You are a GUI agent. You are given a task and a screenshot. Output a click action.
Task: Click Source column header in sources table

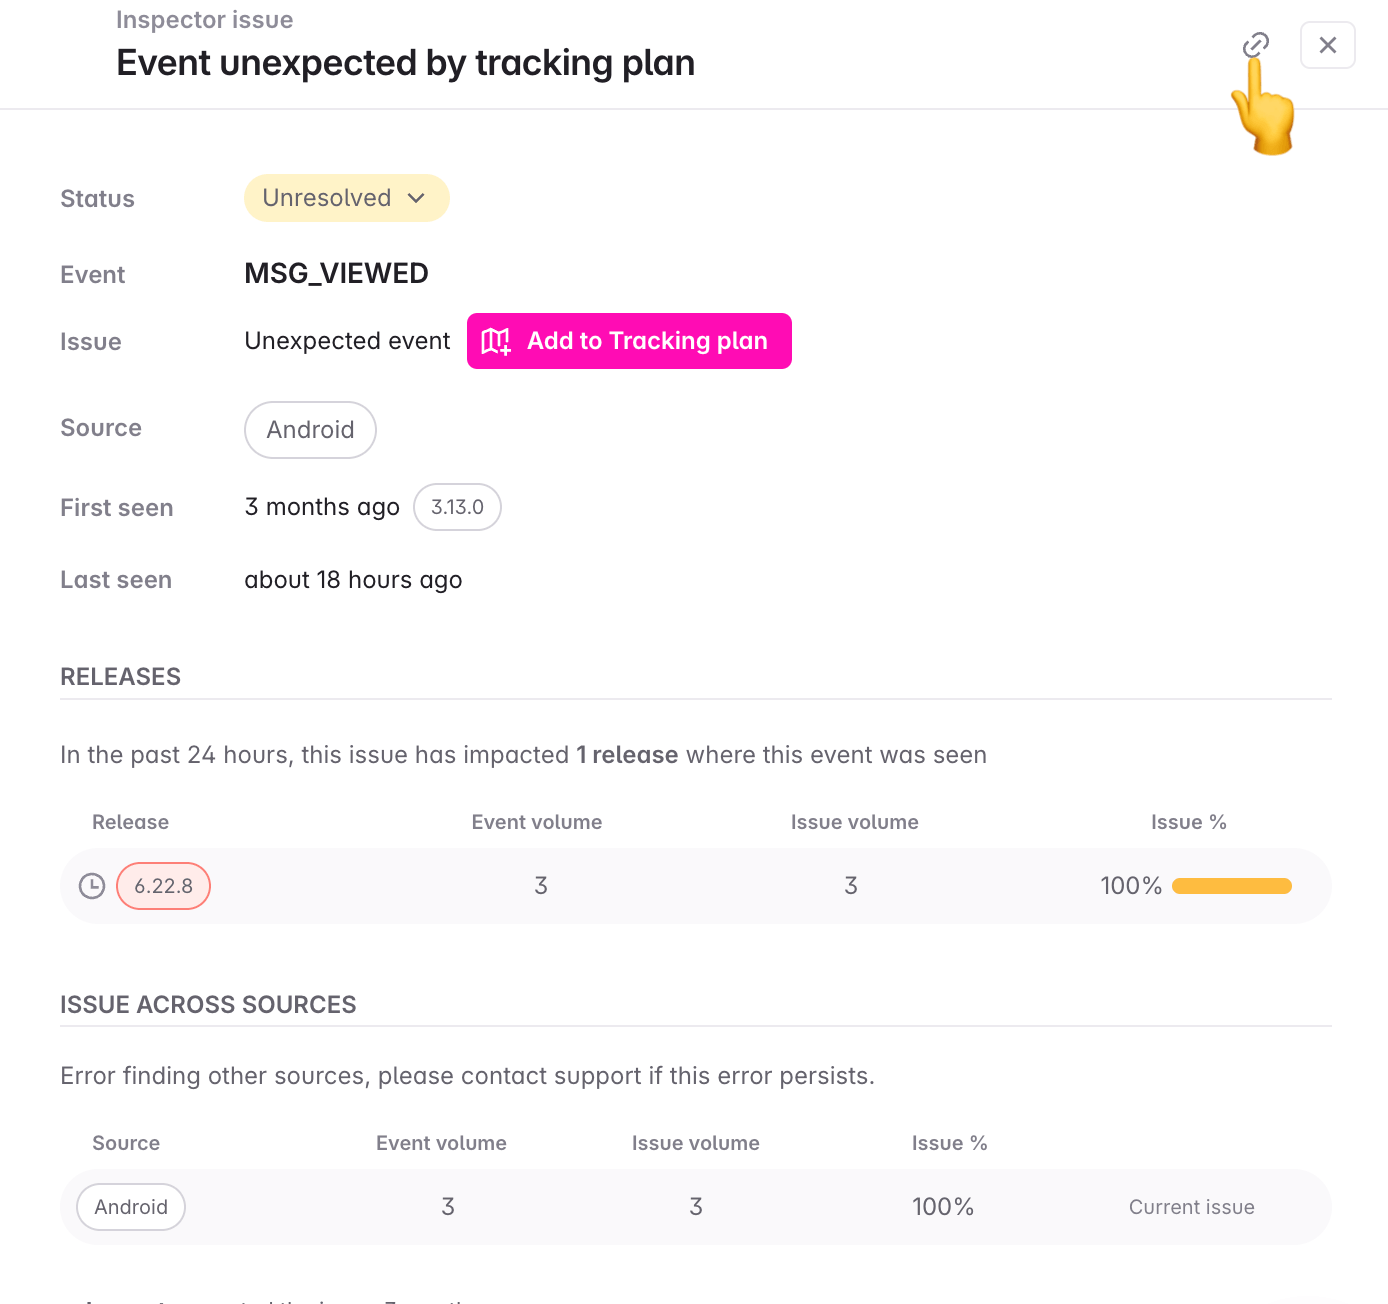coord(126,1143)
